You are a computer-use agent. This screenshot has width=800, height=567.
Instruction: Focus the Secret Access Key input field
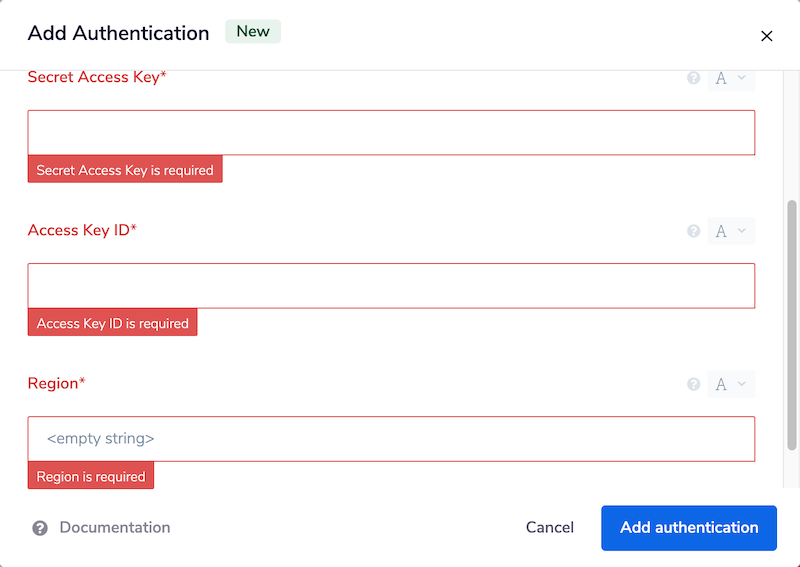(x=391, y=133)
